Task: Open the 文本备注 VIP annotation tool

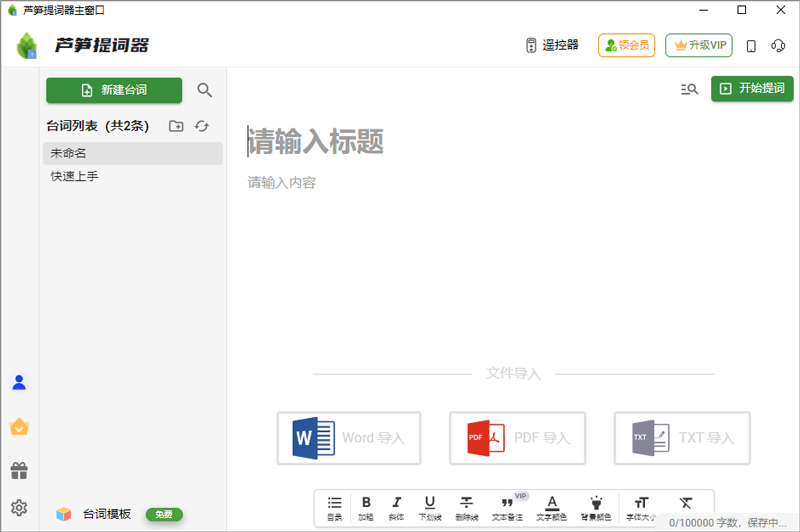Action: click(508, 508)
